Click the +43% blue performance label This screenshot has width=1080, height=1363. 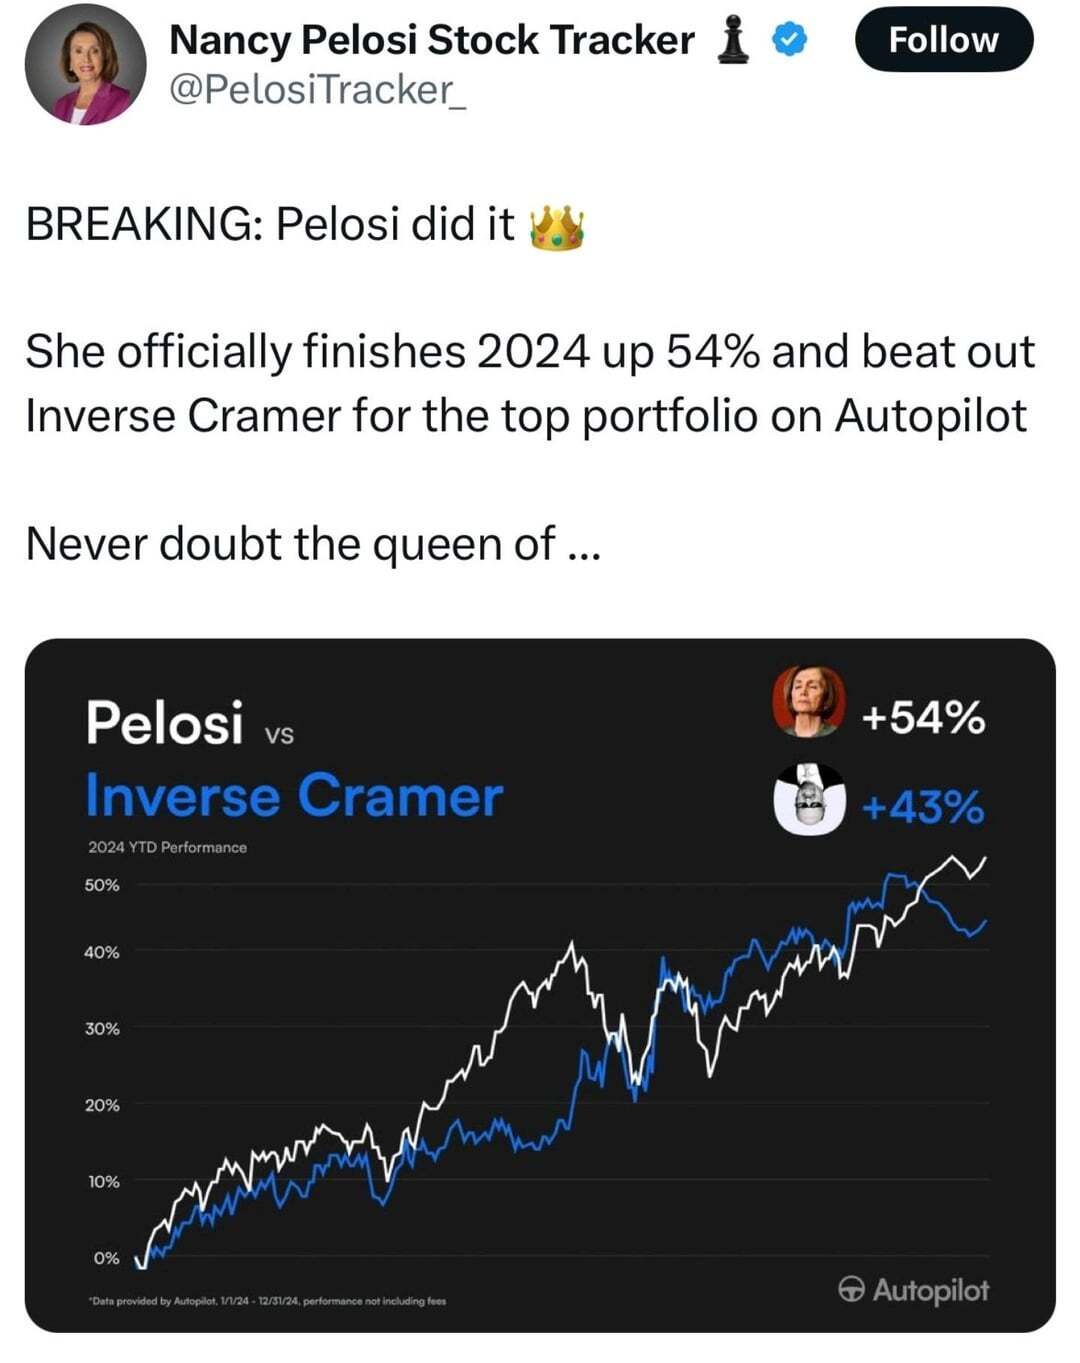pos(923,806)
